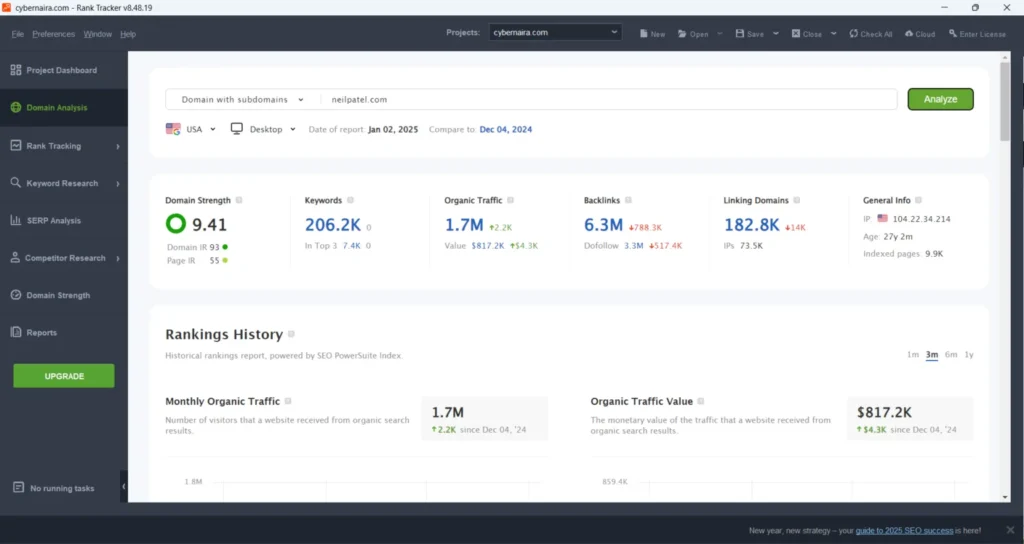The image size is (1024, 544).
Task: Click the Check All toolbar icon
Action: [854, 33]
